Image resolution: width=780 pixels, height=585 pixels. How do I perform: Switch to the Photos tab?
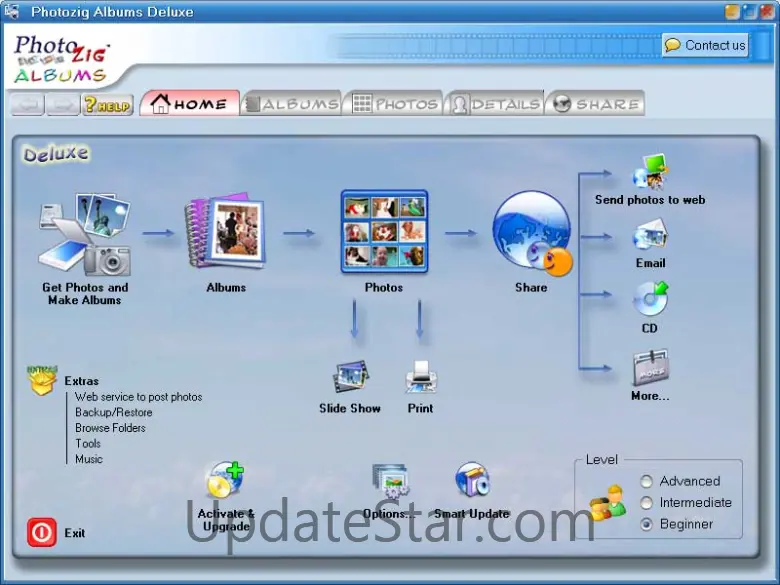(394, 103)
